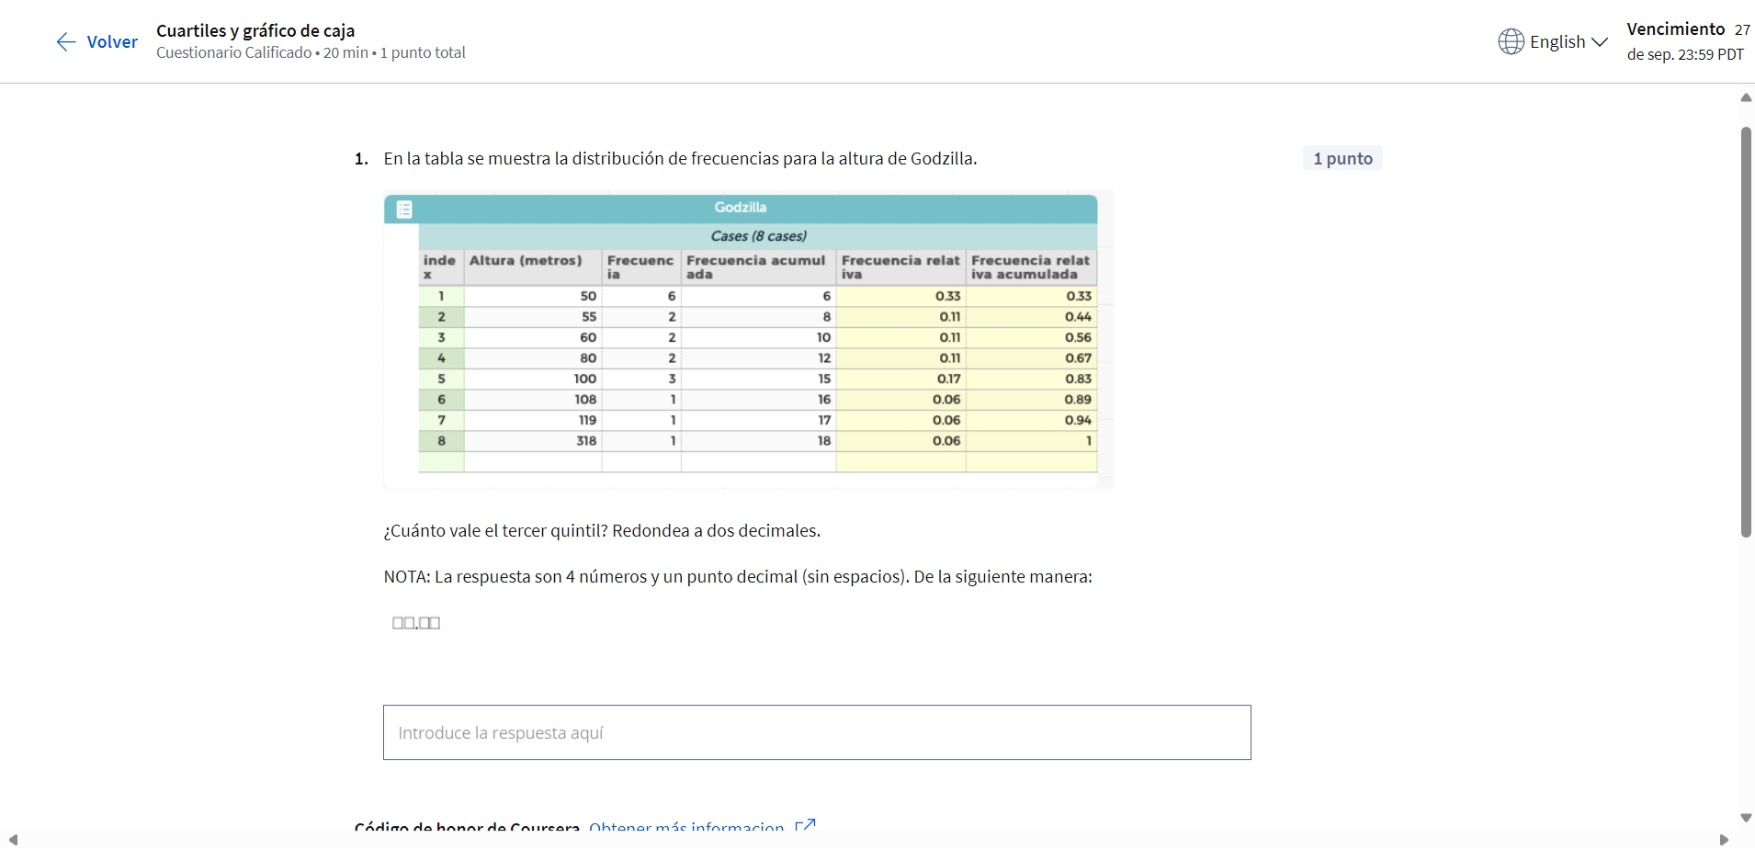This screenshot has width=1755, height=848.
Task: Click the 'Cases (8 cases)' table caption
Action: [758, 236]
